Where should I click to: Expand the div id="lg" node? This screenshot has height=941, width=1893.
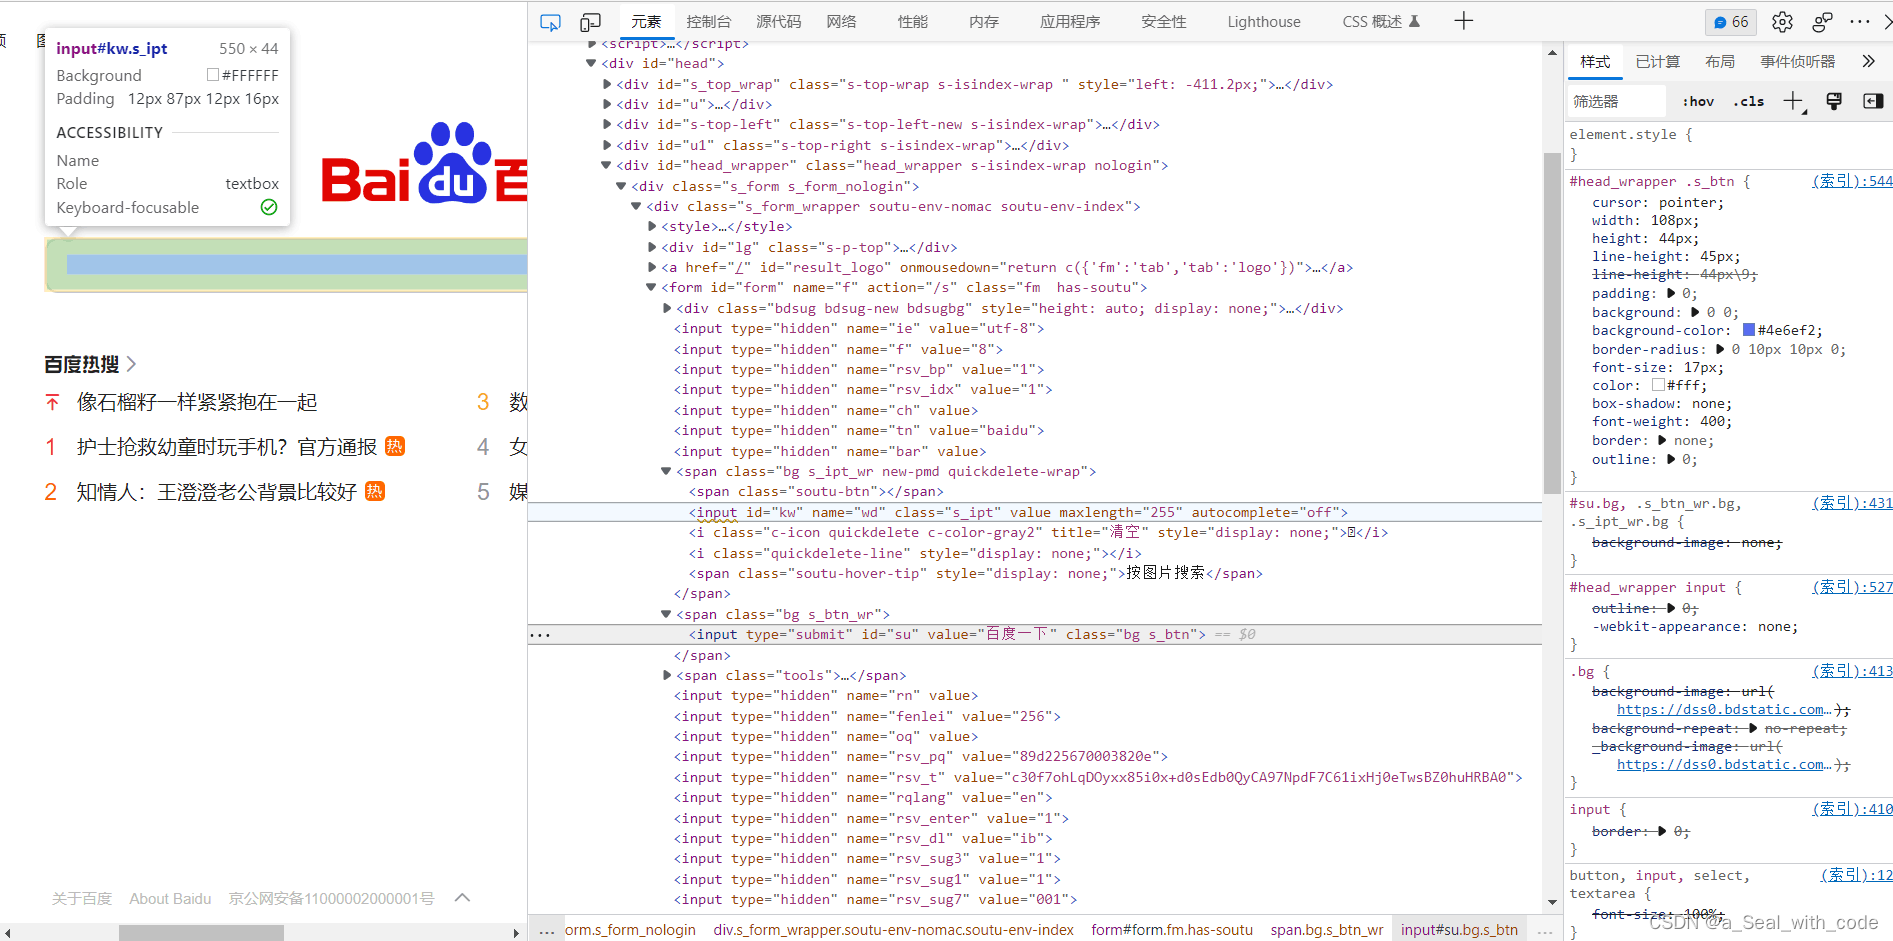652,247
